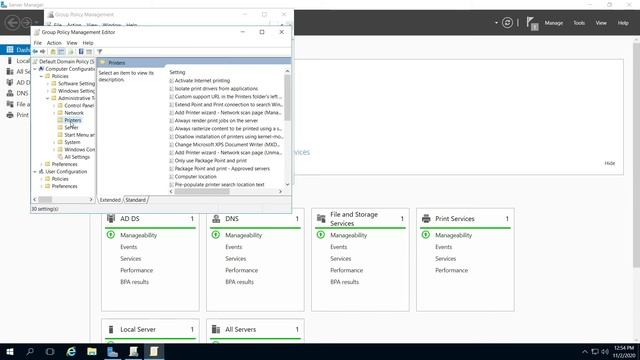Select All Servers in the Server Manager sidebar

coord(18,71)
